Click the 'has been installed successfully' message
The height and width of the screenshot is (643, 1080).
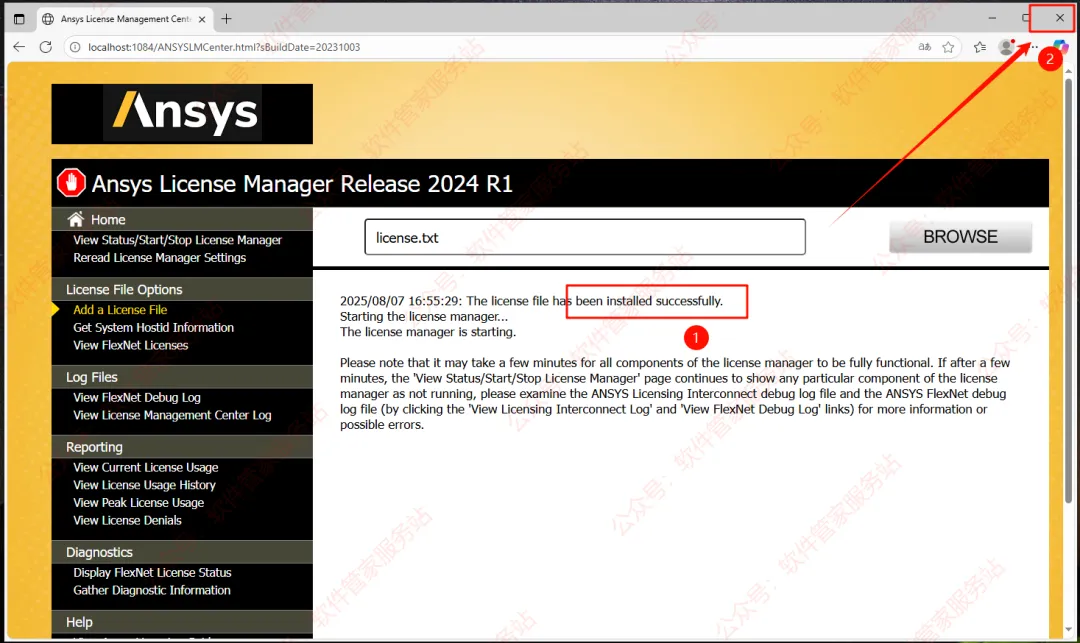point(638,301)
